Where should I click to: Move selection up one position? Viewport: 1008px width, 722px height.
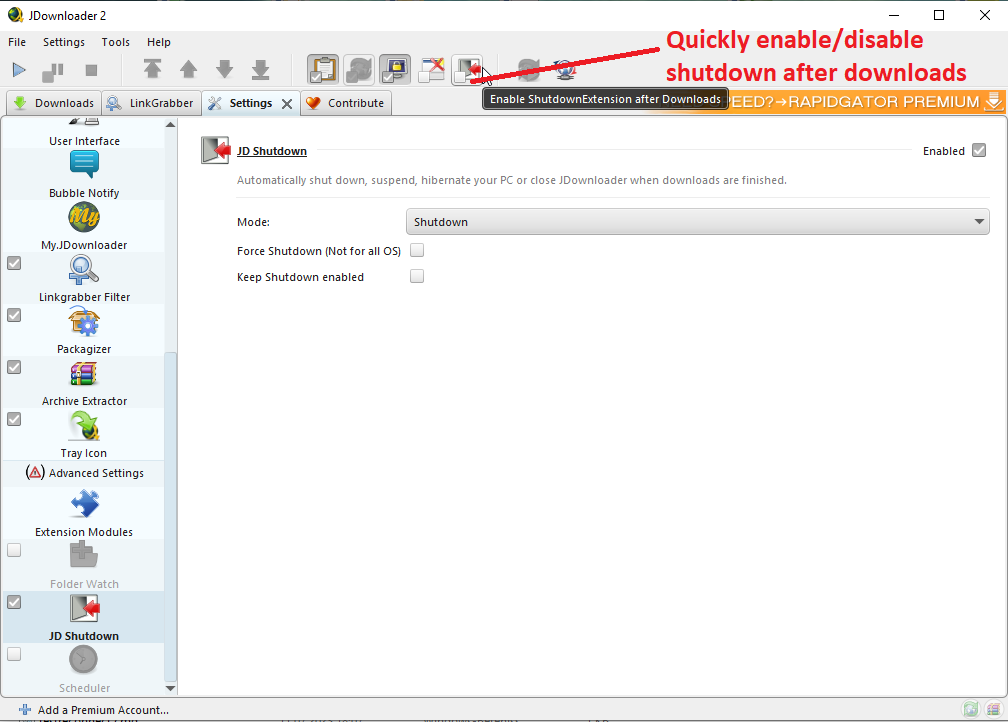[x=188, y=69]
